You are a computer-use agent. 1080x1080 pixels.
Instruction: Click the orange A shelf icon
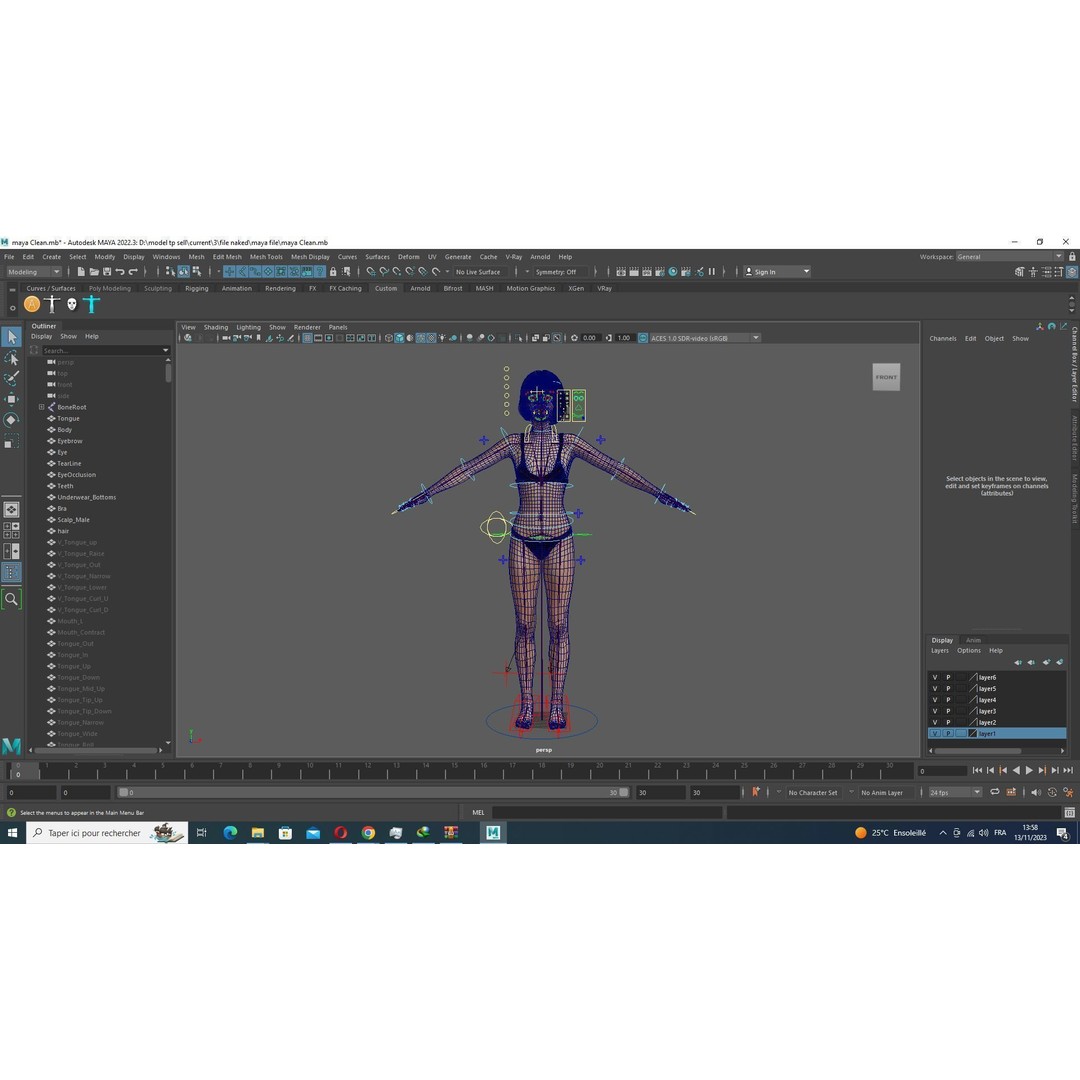[x=32, y=304]
